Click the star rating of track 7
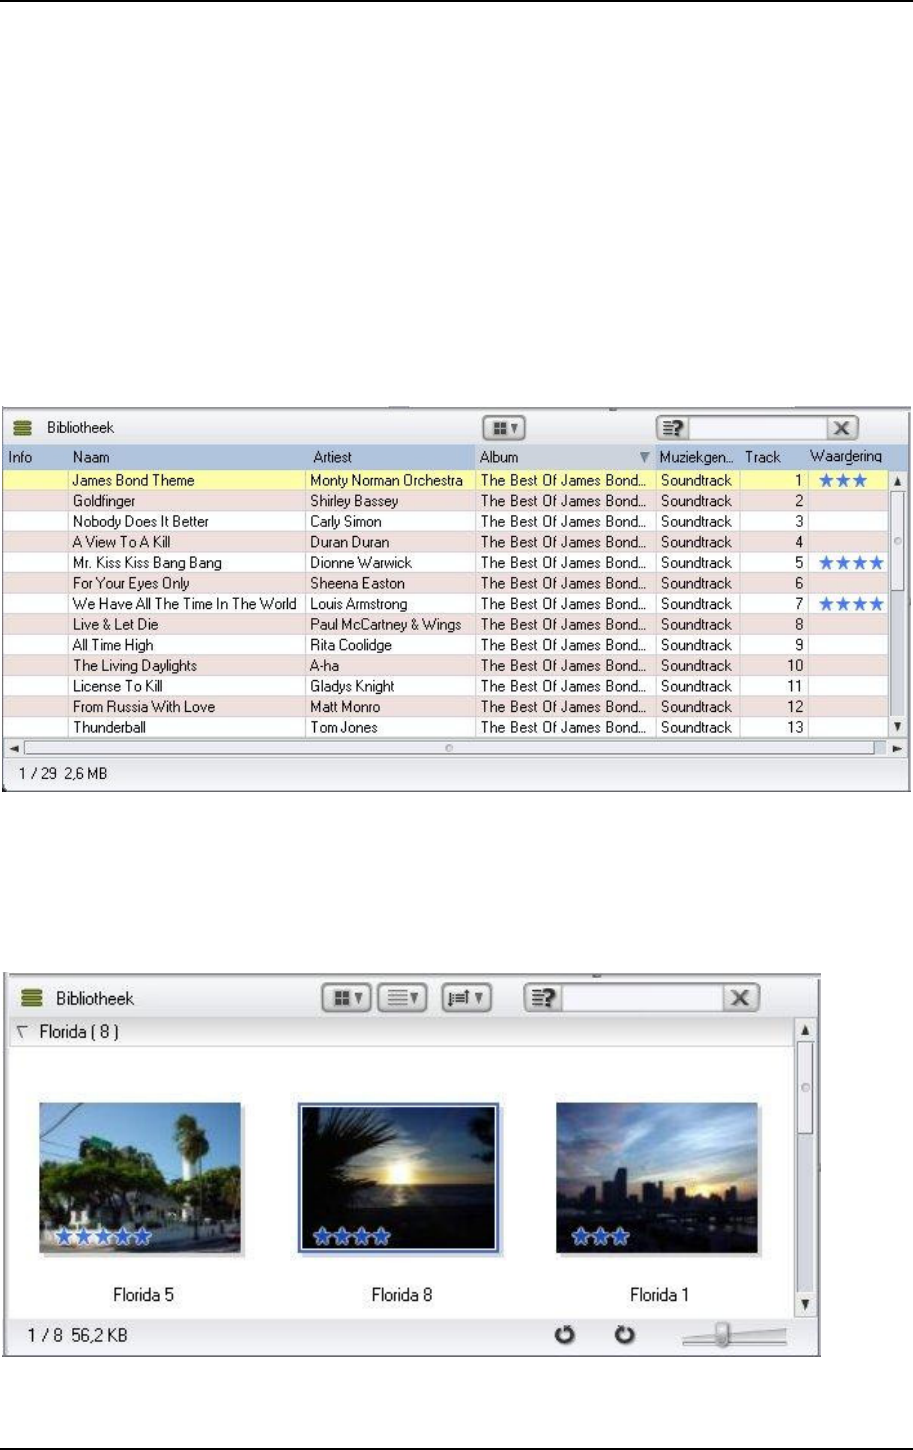Viewport: 913px width, 1450px height. point(851,604)
